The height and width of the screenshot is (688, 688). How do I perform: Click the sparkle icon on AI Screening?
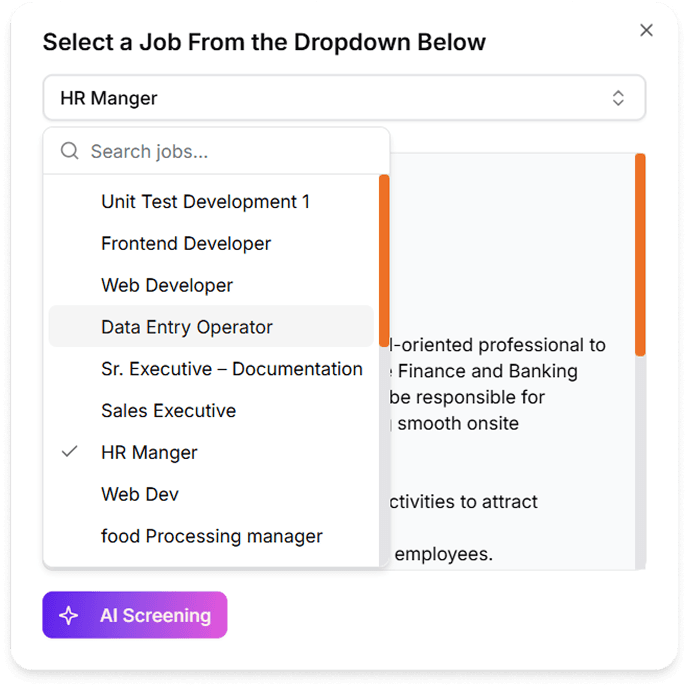pos(68,616)
